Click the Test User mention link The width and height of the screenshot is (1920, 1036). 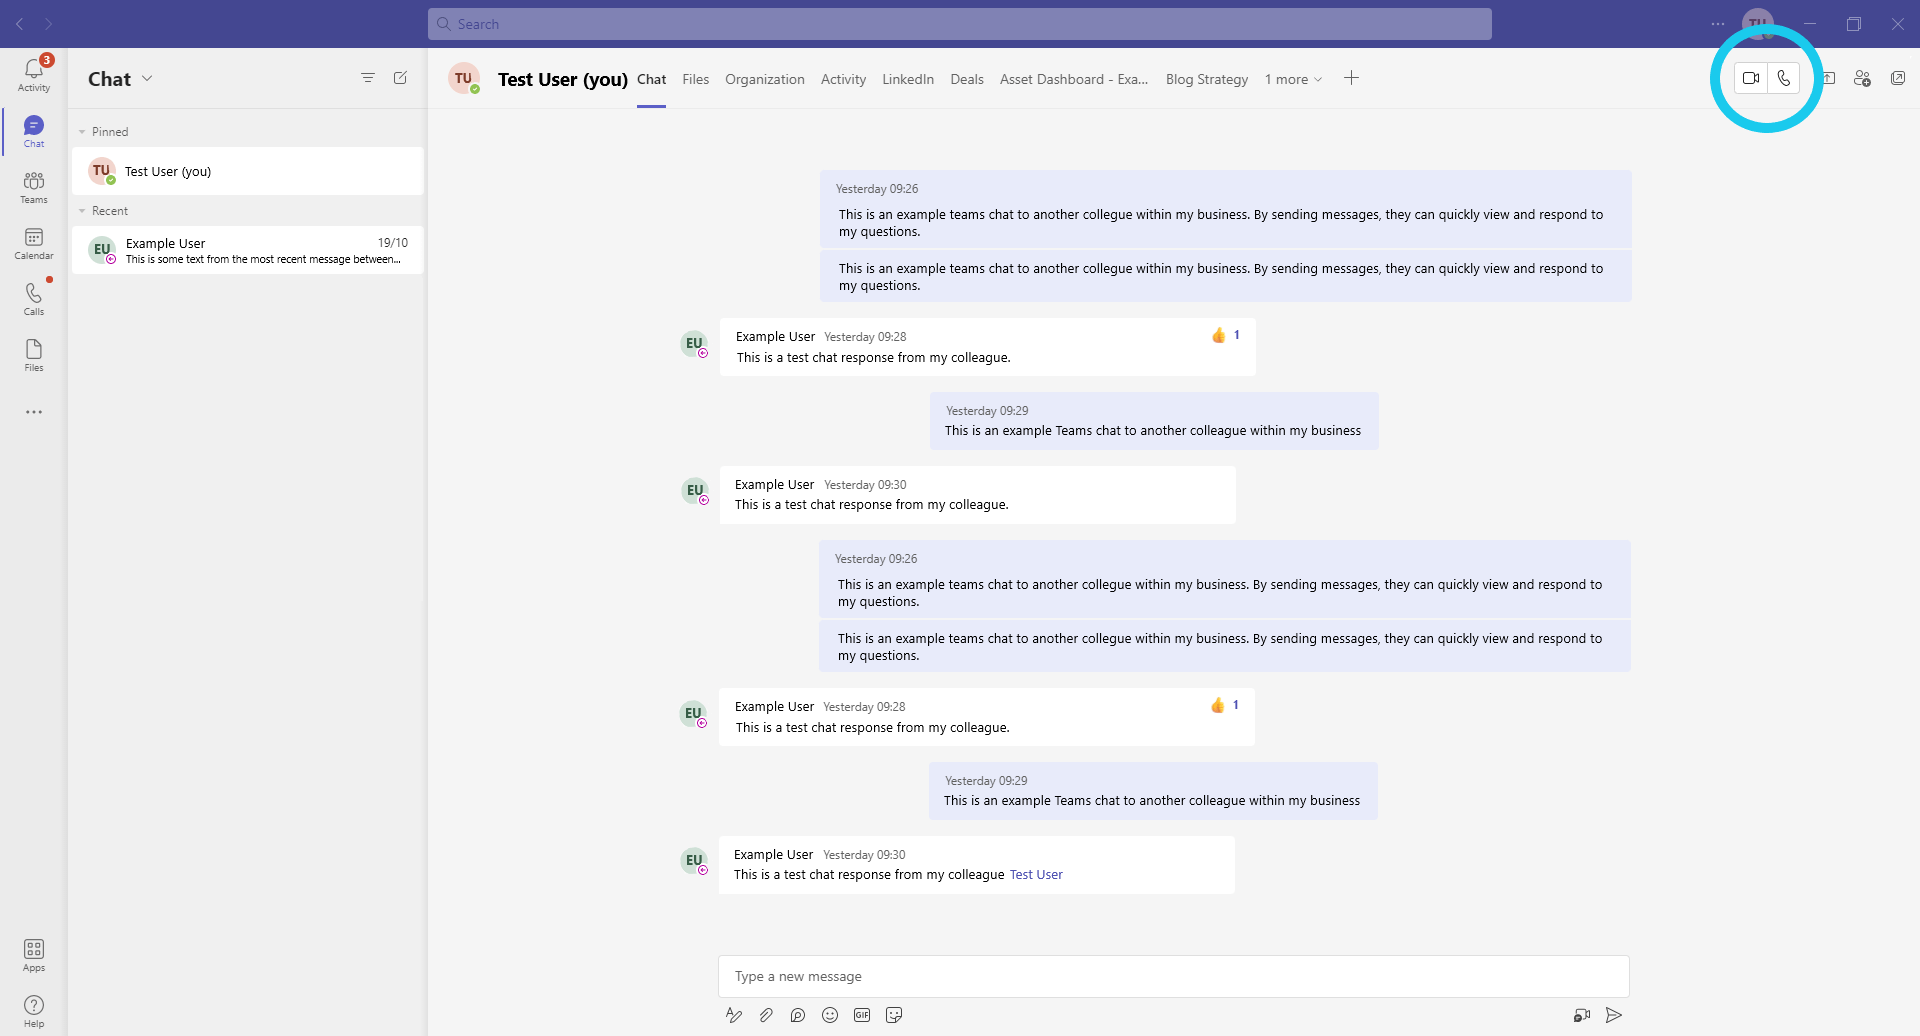tap(1036, 875)
